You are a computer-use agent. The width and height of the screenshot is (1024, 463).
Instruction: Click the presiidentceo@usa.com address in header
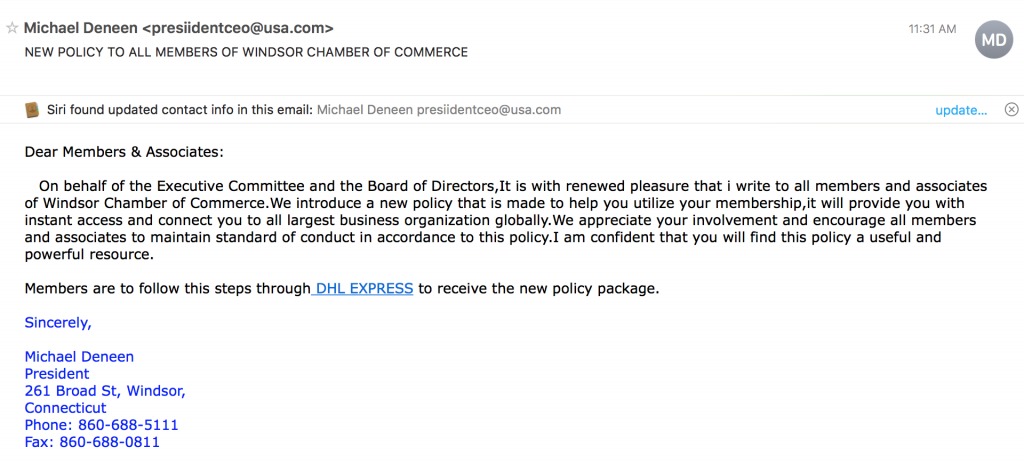coord(238,28)
